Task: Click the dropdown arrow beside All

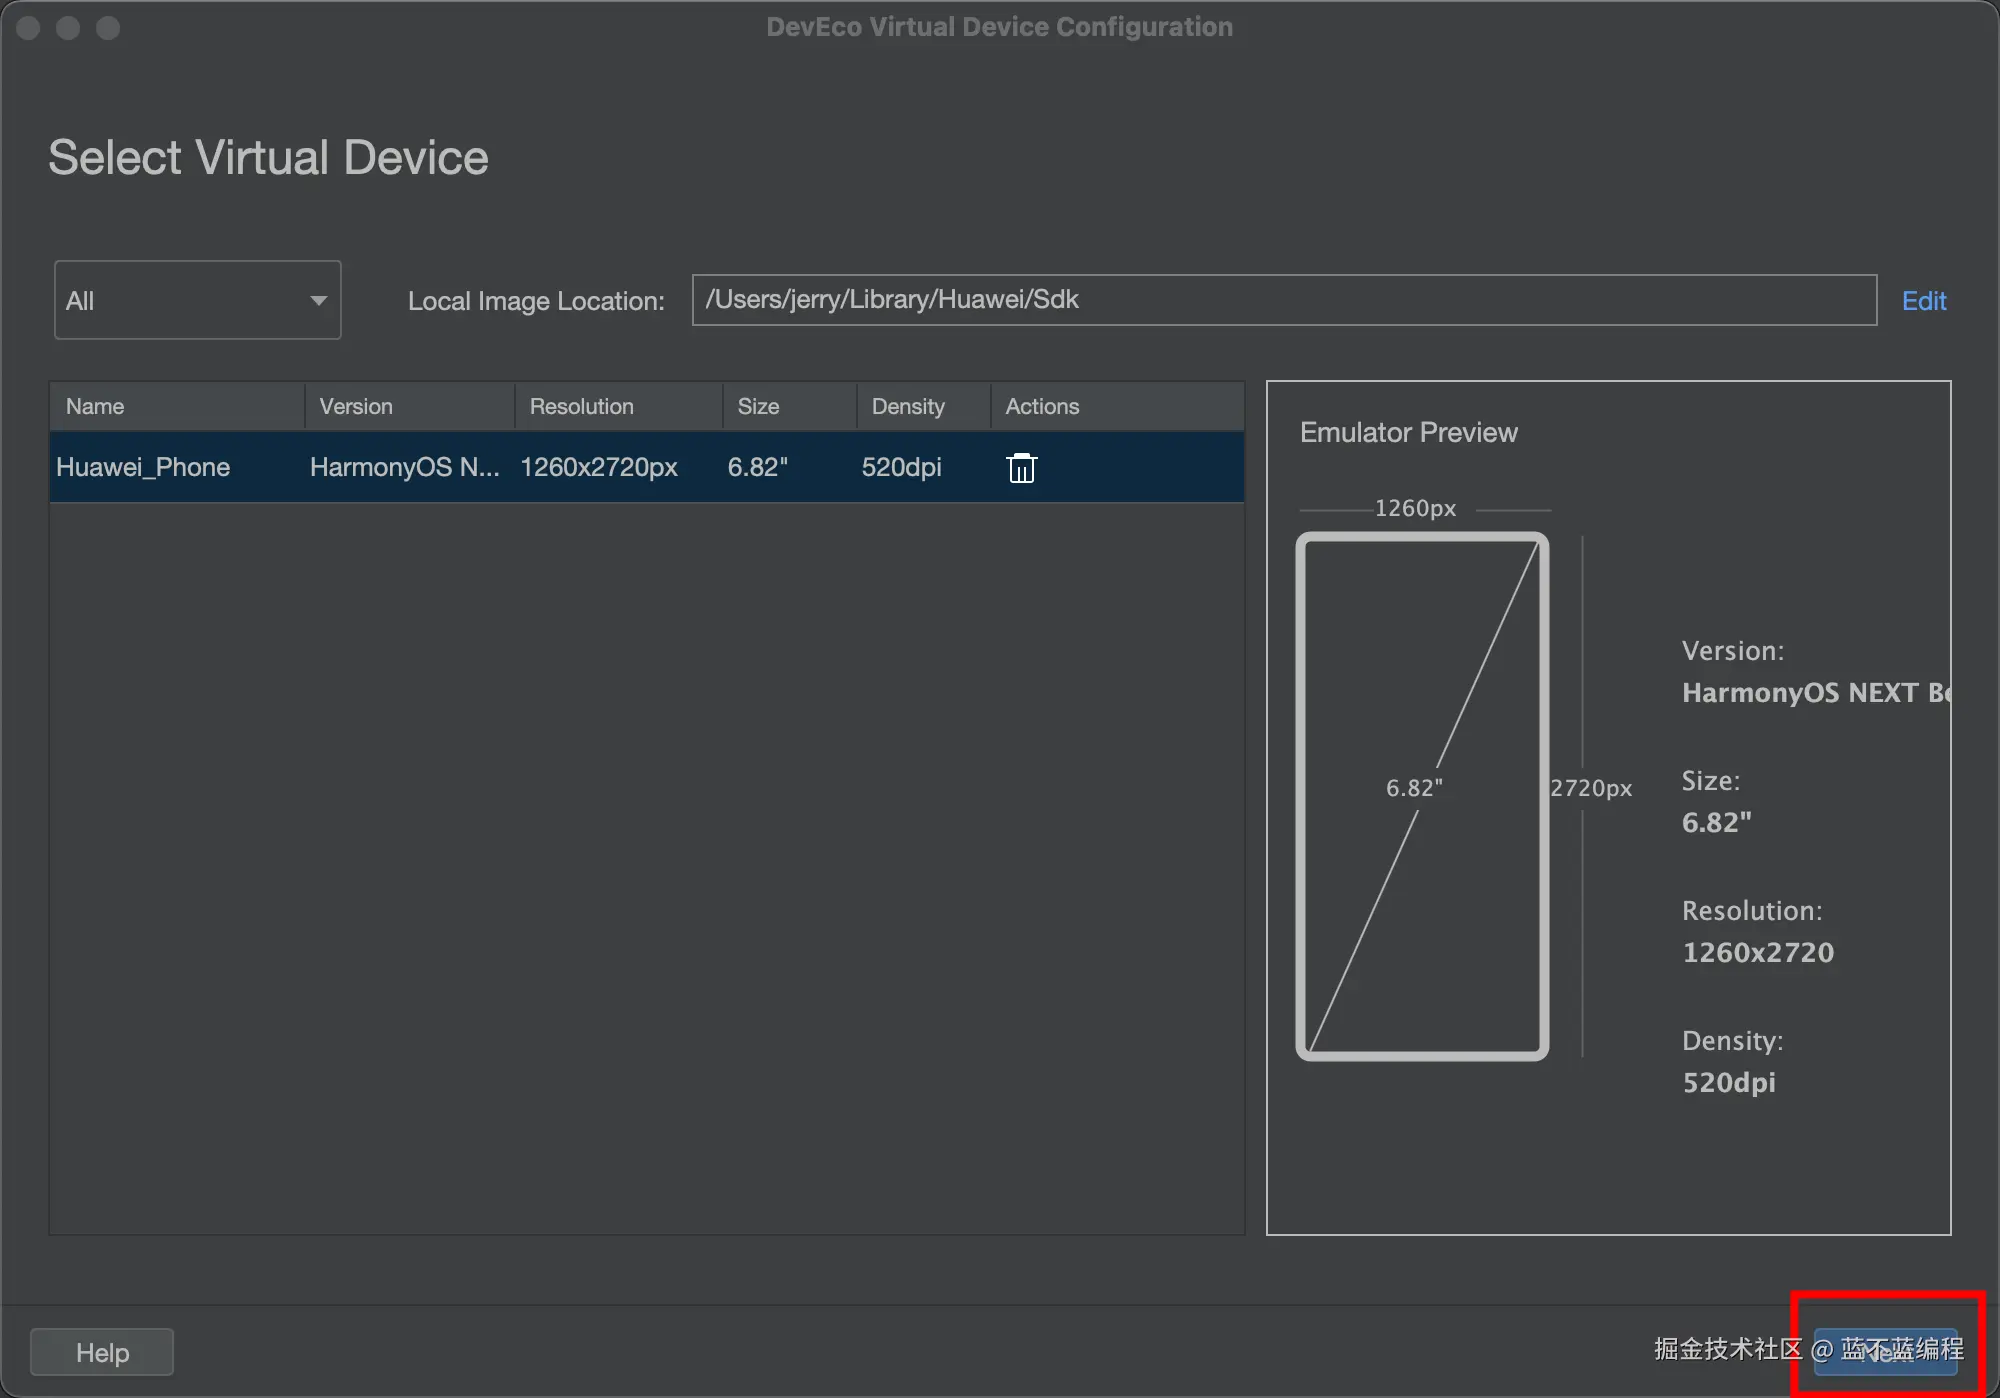Action: [318, 301]
